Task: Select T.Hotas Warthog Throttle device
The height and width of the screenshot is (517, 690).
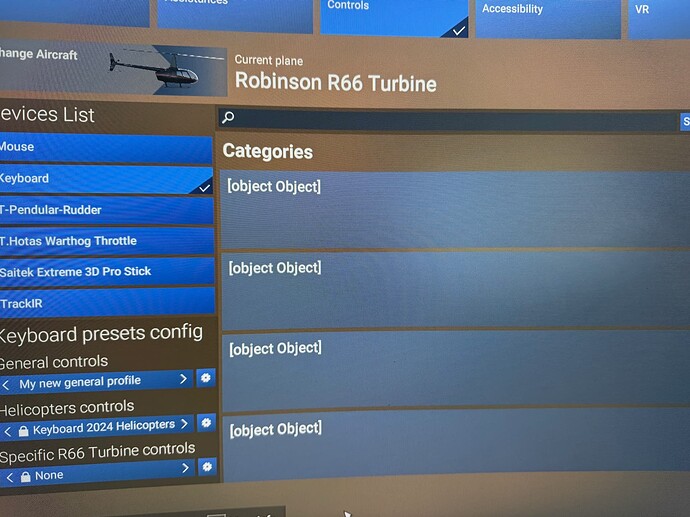Action: tap(107, 241)
